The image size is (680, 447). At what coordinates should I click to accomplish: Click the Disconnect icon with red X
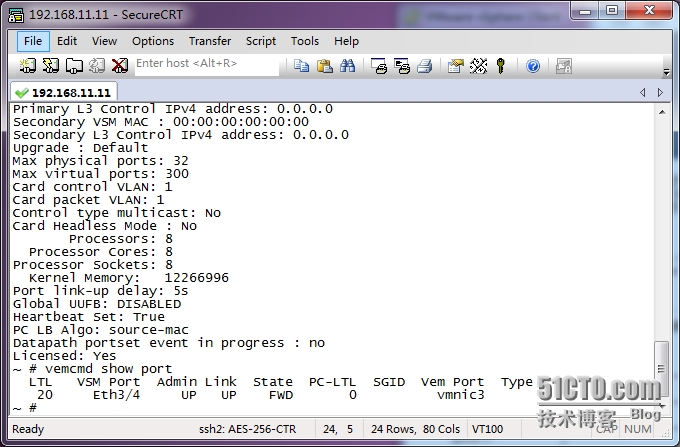tap(120, 66)
